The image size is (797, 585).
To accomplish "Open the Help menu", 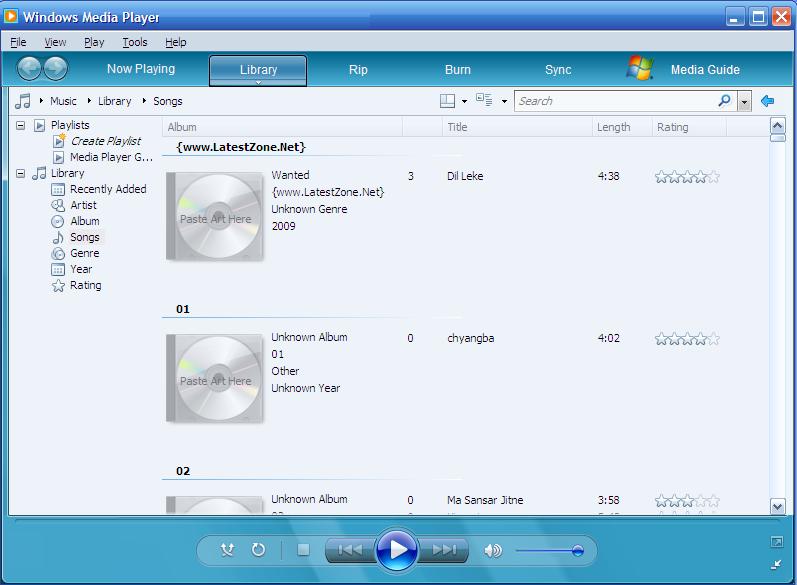I will (175, 42).
